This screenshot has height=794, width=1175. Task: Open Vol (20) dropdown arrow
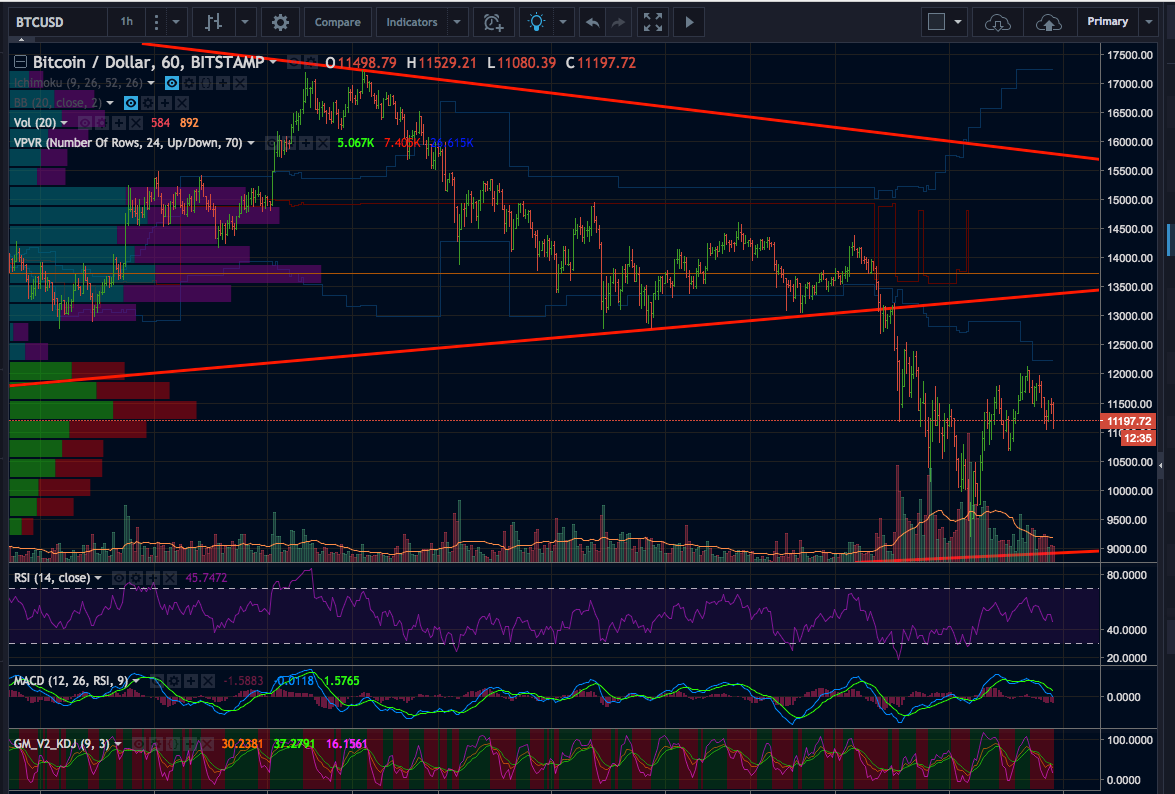pos(64,123)
